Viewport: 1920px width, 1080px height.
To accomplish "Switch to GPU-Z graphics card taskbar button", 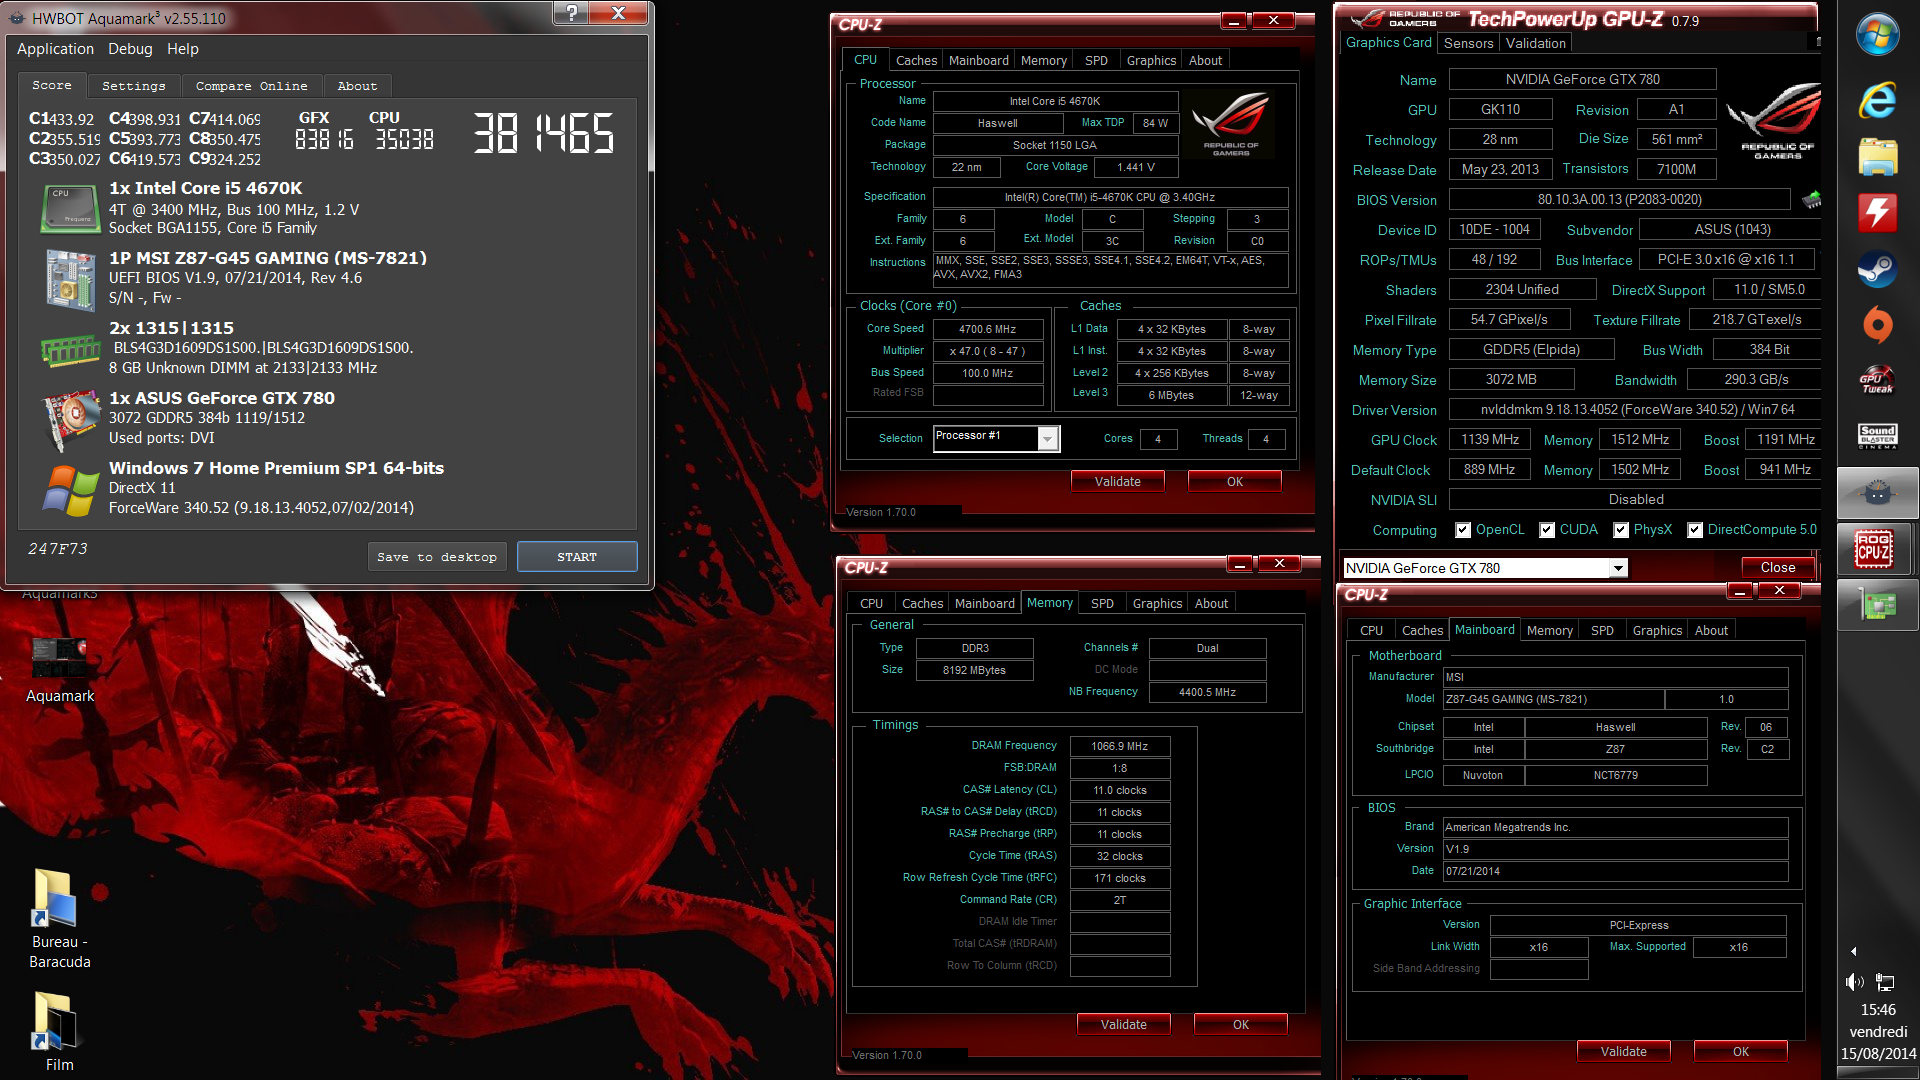I will coord(1877,605).
